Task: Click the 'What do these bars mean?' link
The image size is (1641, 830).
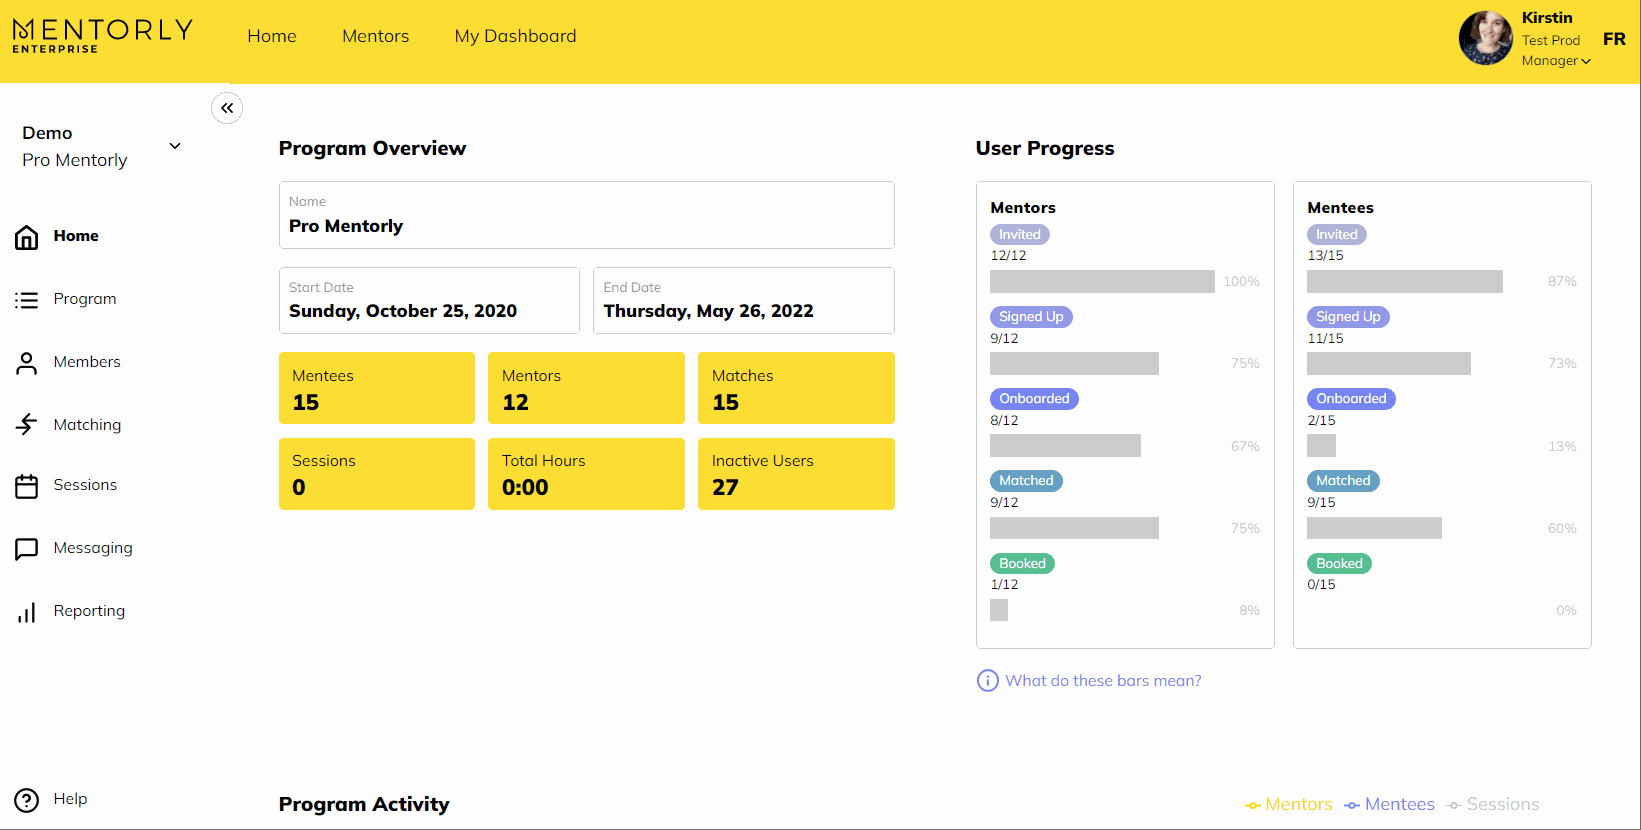Action: [1102, 681]
